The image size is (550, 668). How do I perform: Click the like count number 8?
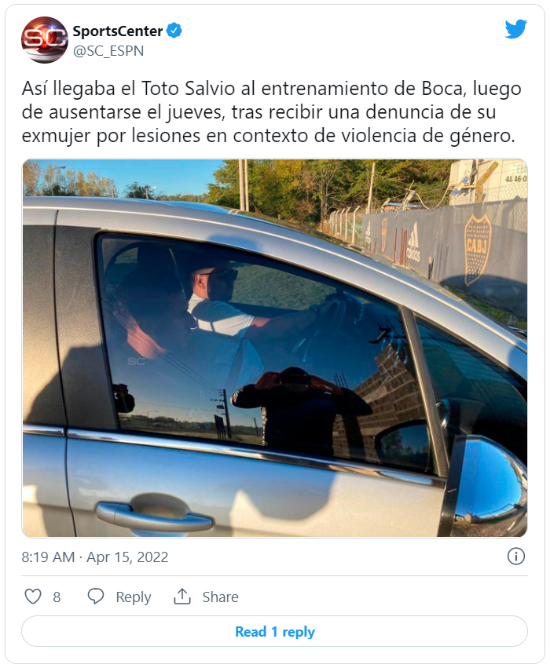click(x=57, y=597)
